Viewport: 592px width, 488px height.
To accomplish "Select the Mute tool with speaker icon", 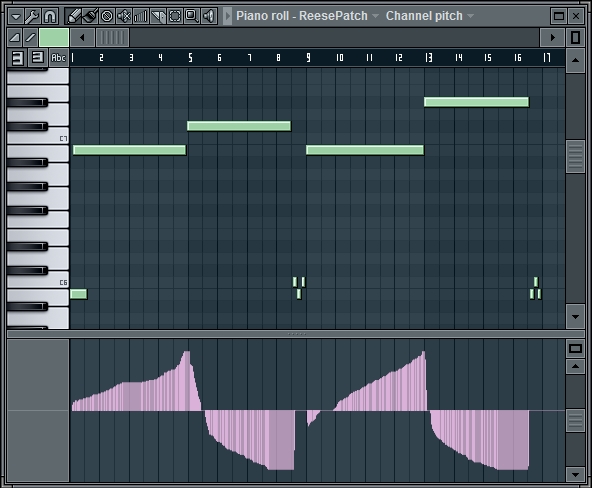I will click(x=124, y=16).
